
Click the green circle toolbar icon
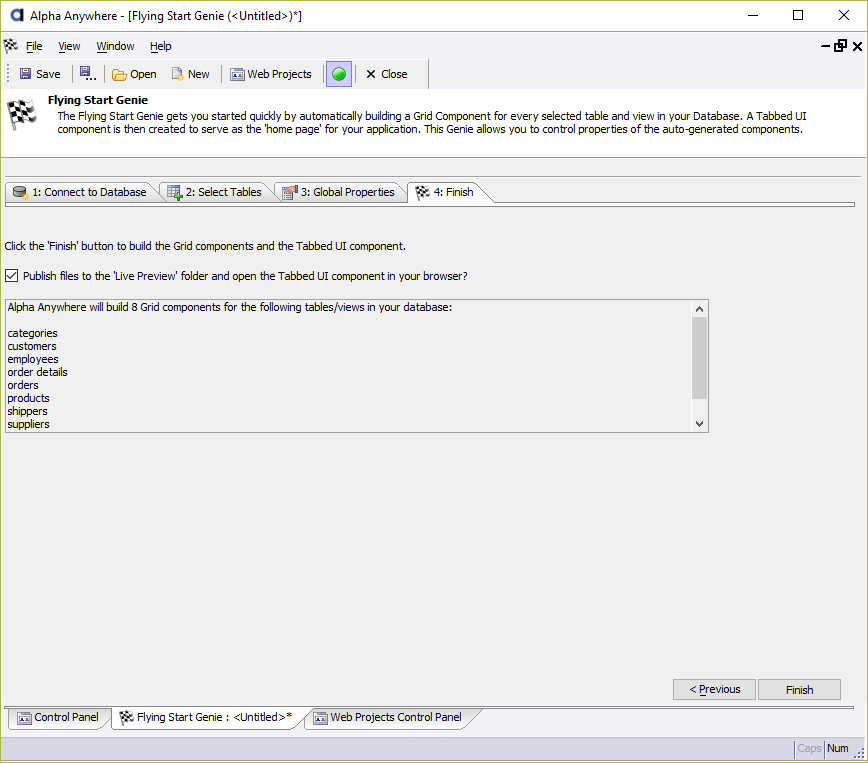pyautogui.click(x=339, y=74)
